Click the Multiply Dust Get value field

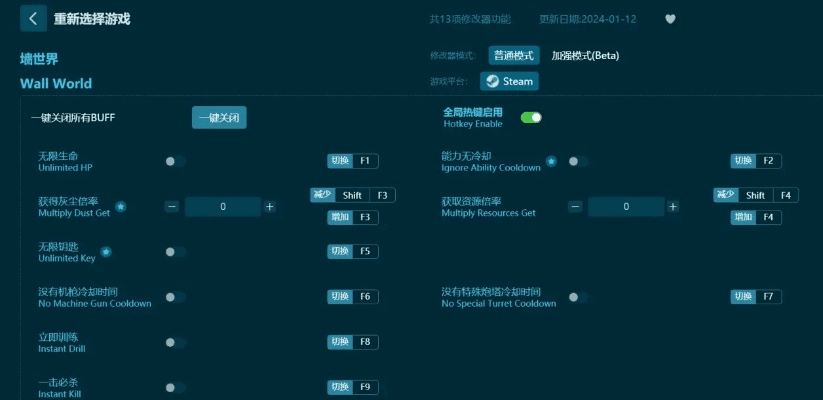(x=223, y=207)
